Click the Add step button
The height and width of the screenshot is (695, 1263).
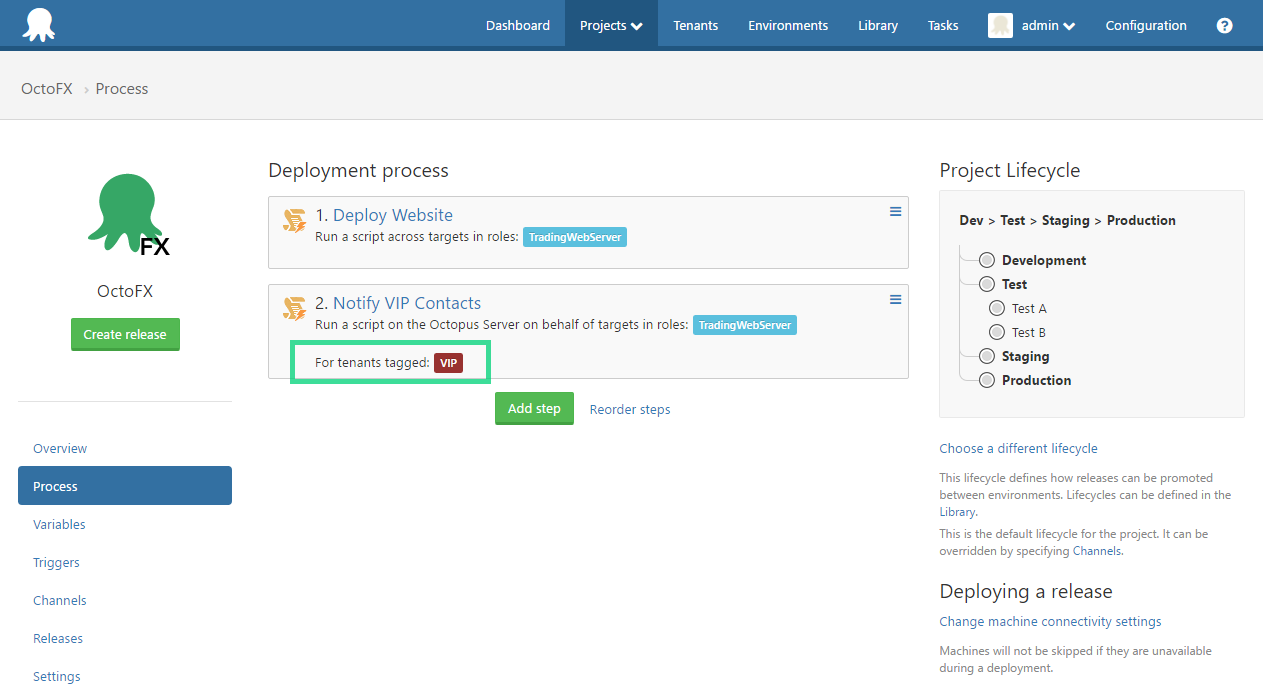click(534, 408)
